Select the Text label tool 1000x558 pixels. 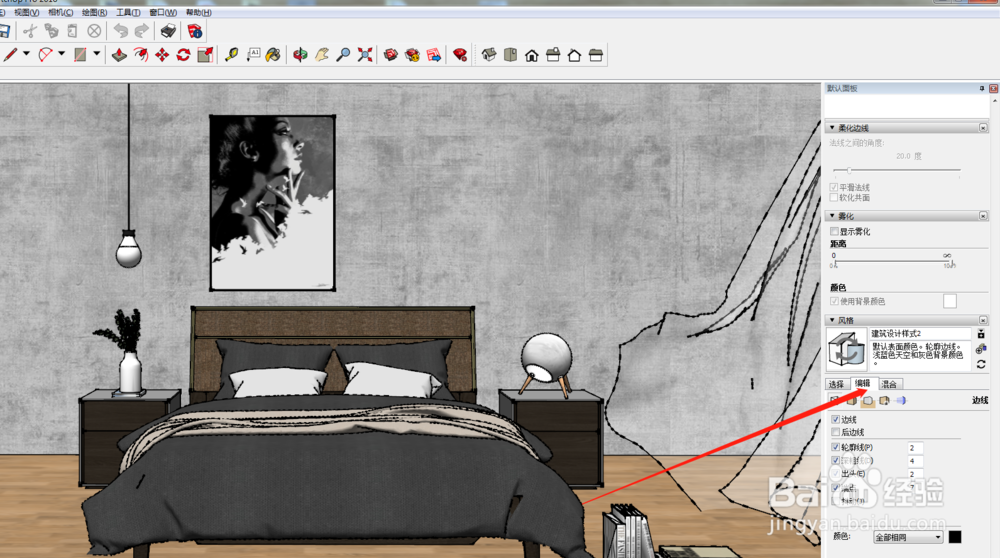[x=253, y=55]
